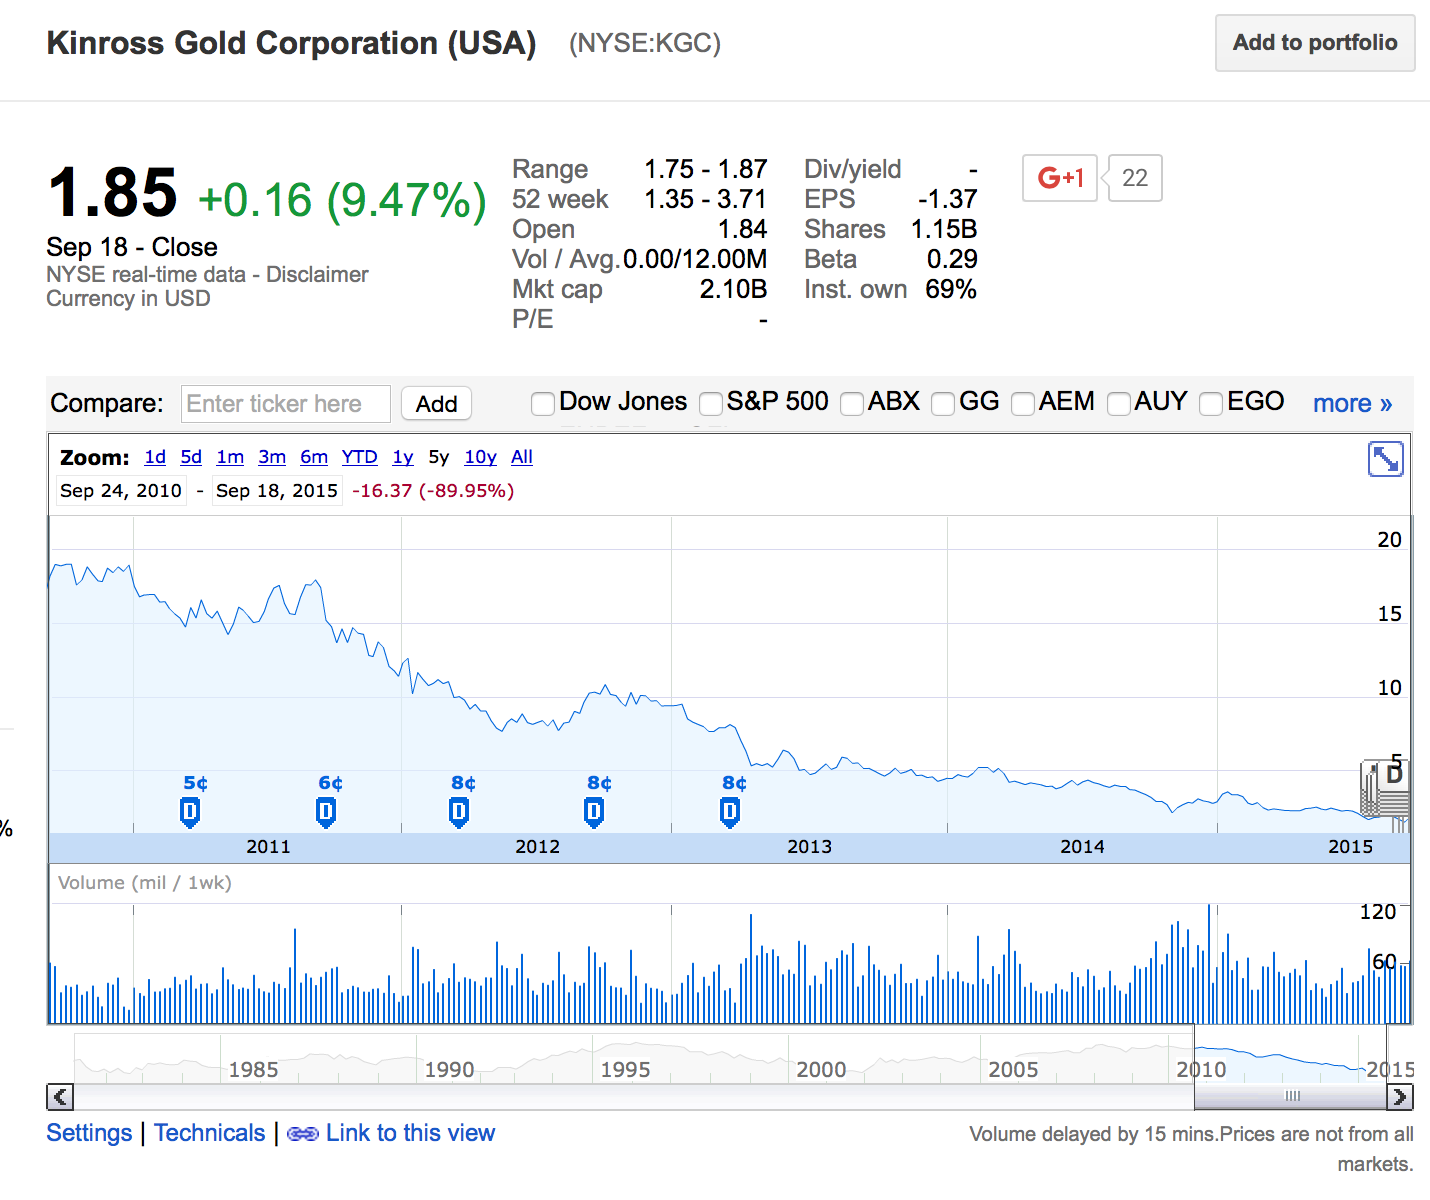Expand more comparison tickers
This screenshot has height=1200, width=1430.
tap(1352, 404)
